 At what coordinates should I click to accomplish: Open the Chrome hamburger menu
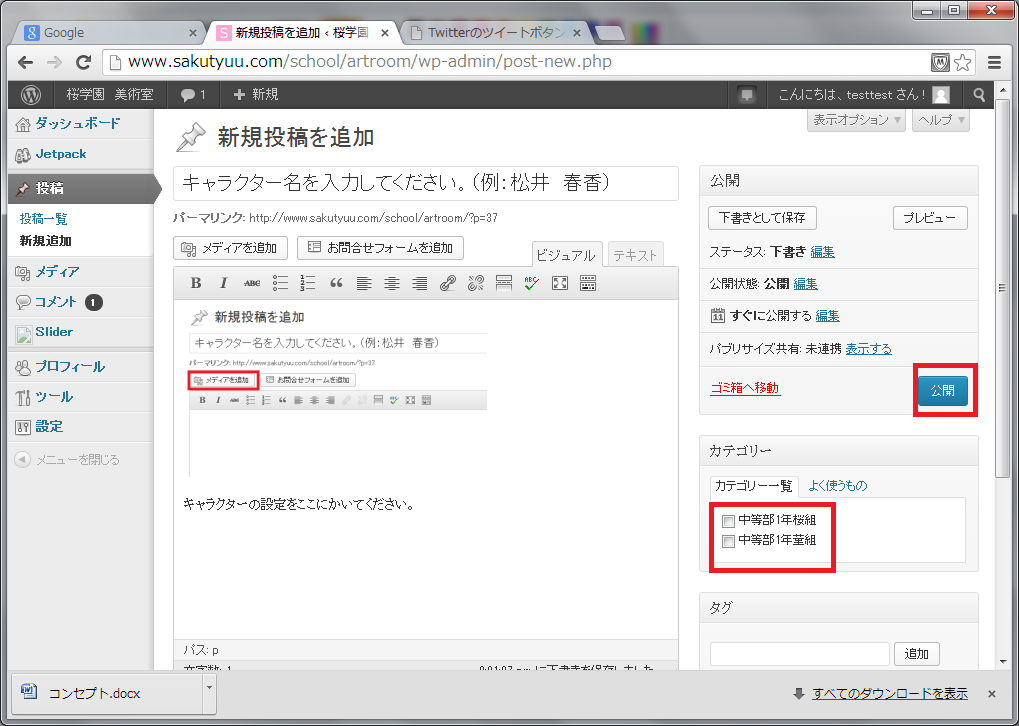(x=994, y=62)
